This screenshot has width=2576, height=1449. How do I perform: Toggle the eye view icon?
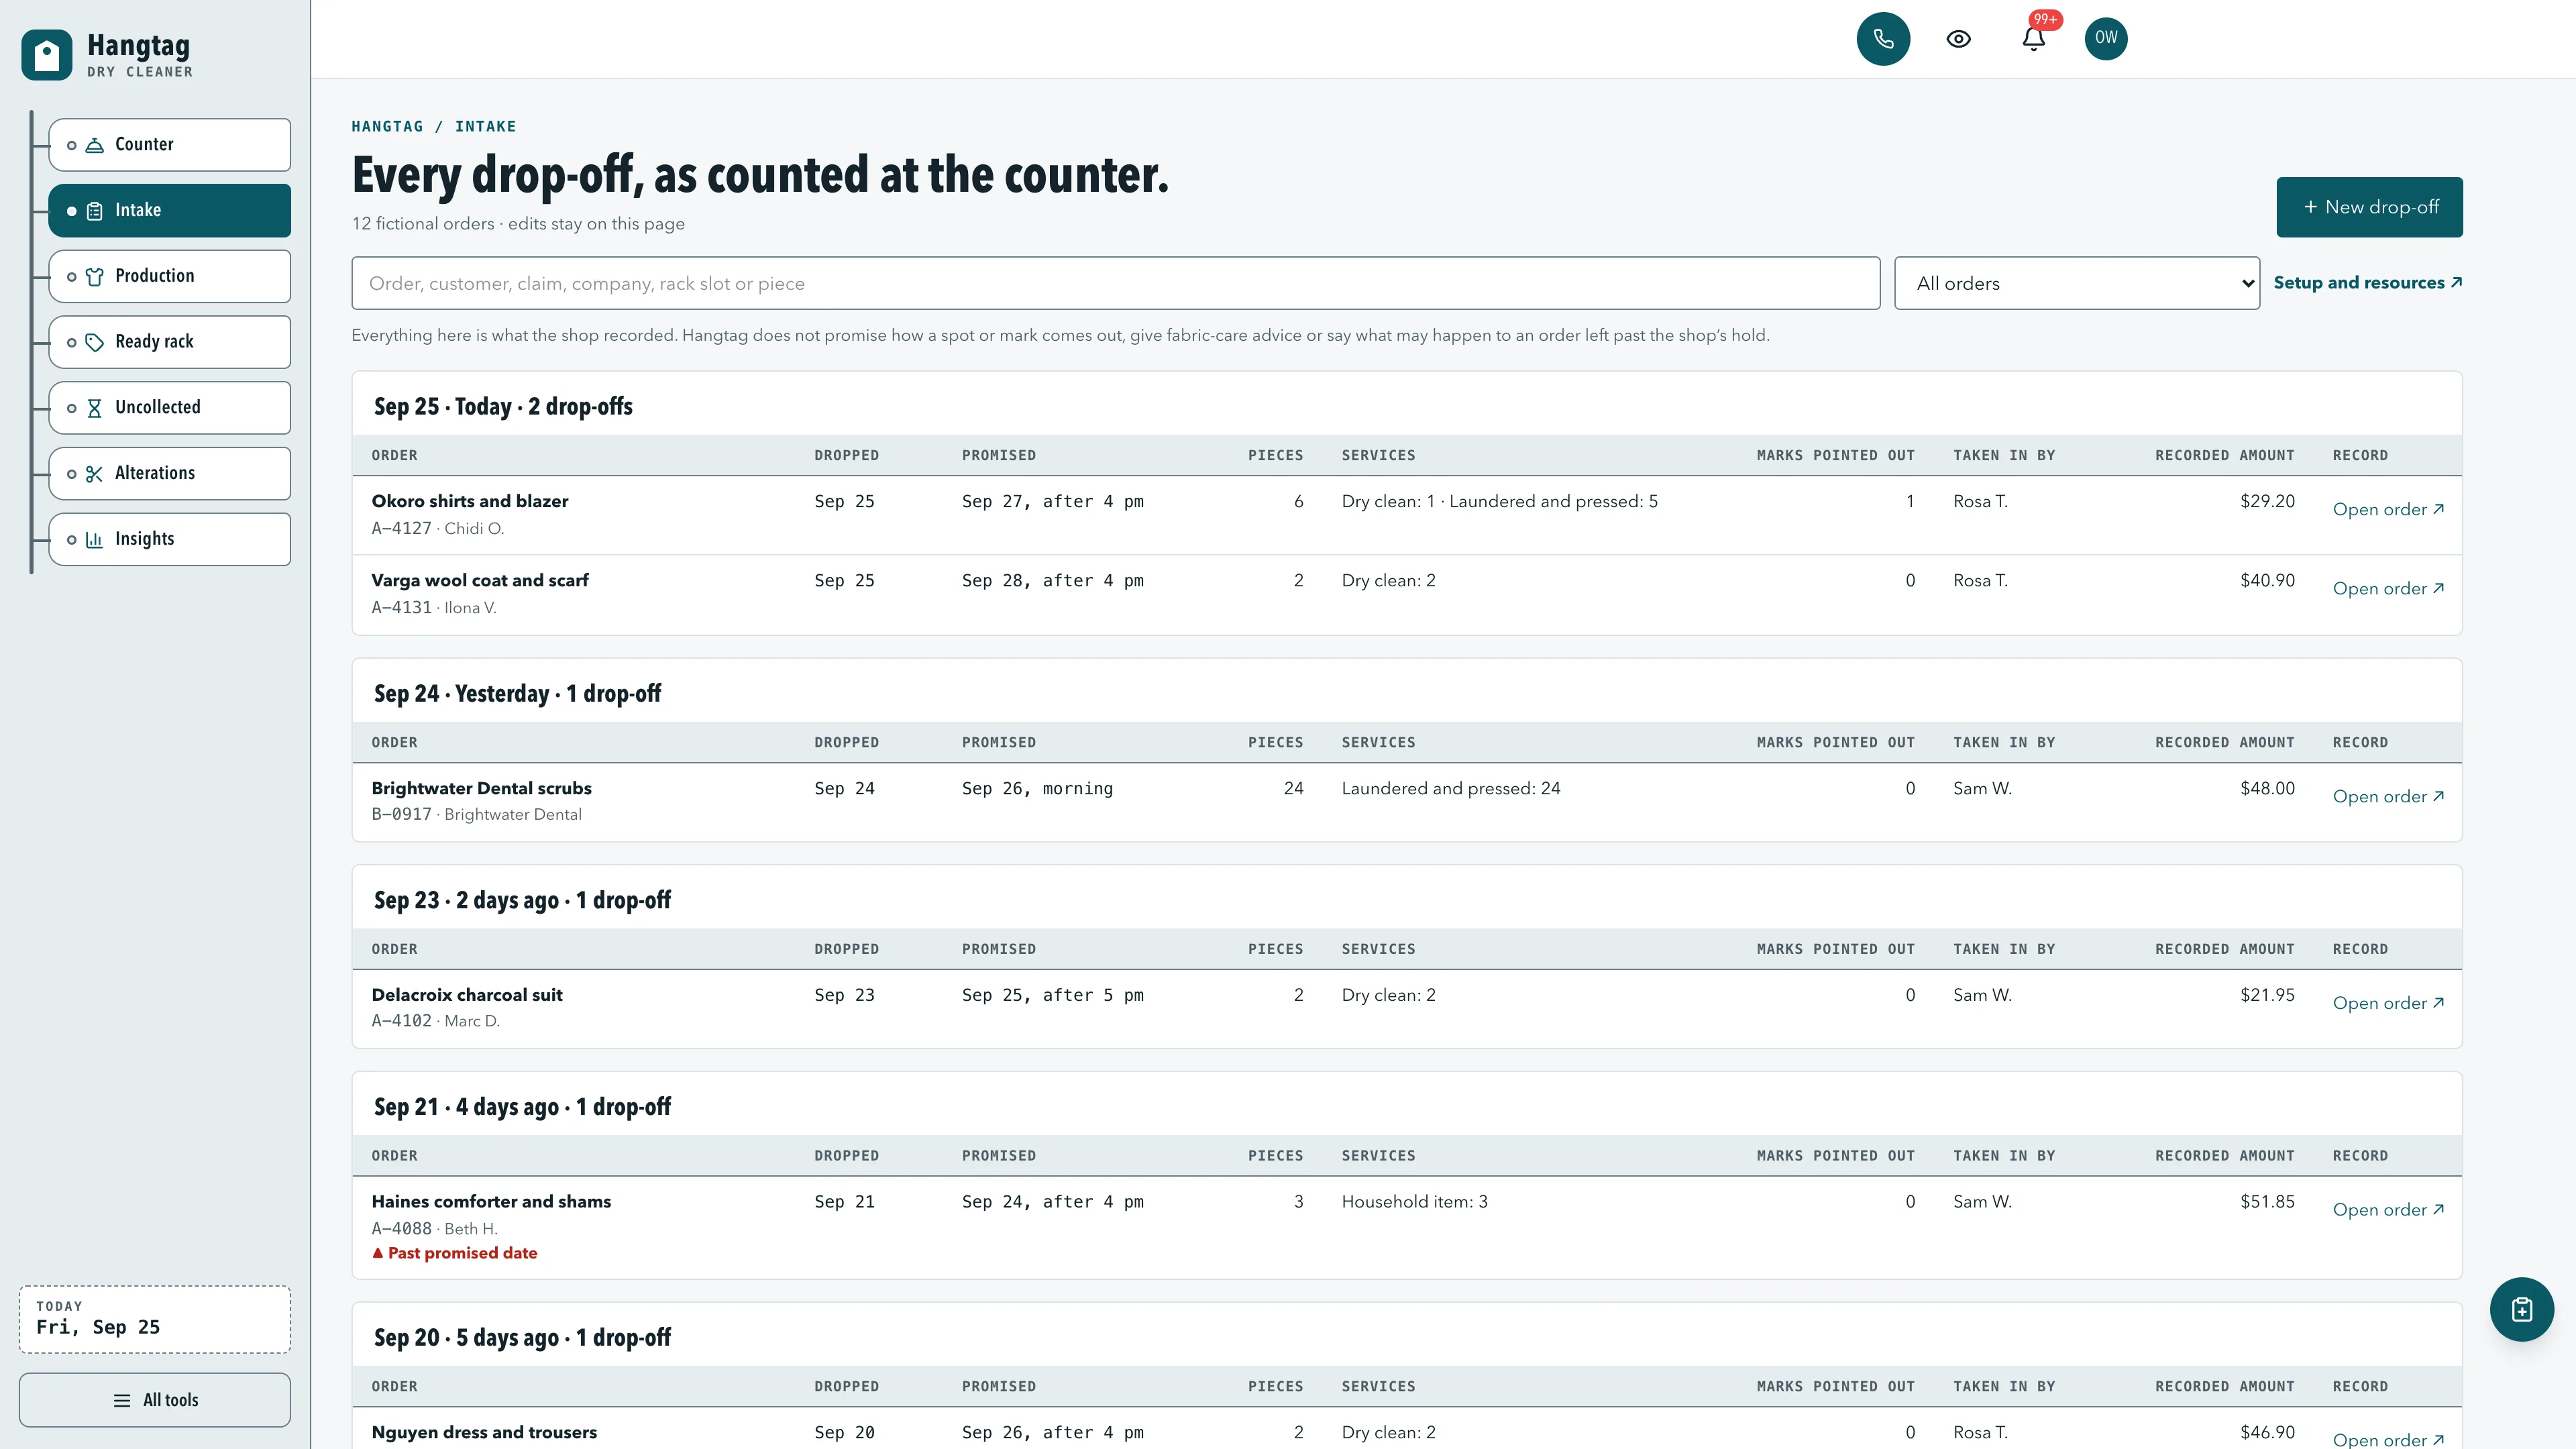point(1958,39)
